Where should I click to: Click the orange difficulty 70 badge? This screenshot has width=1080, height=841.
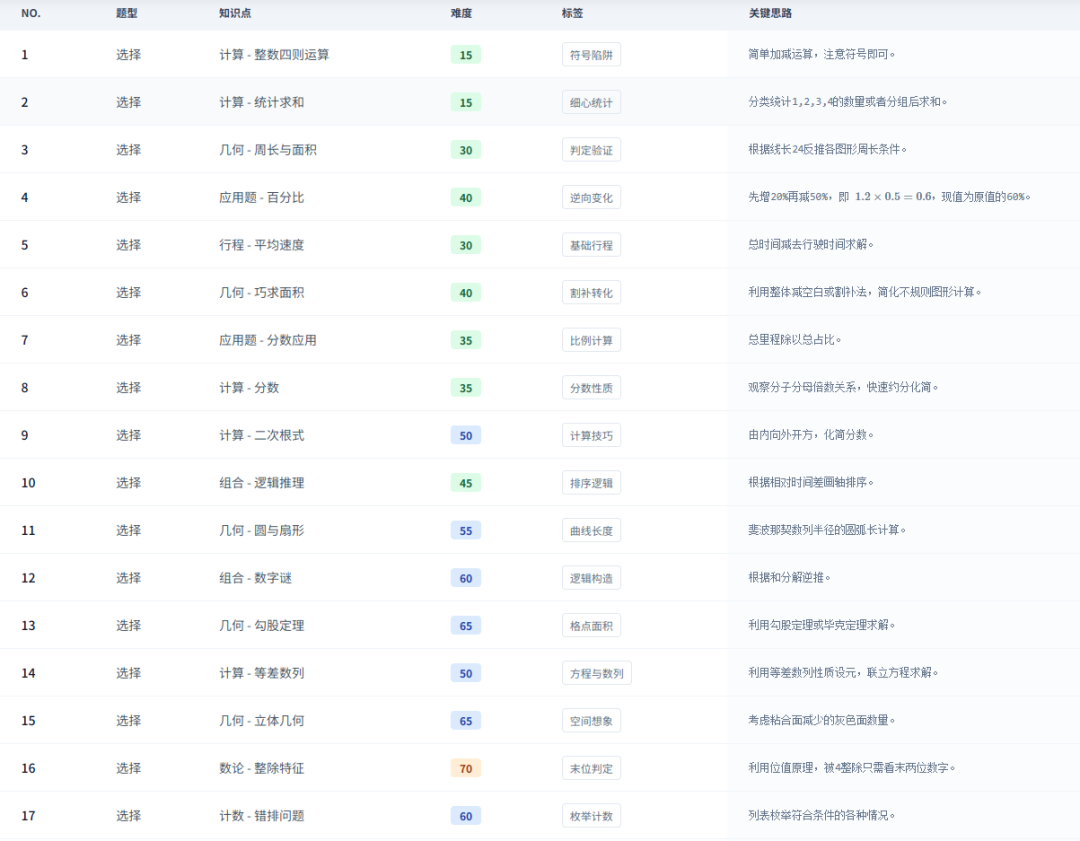point(466,768)
